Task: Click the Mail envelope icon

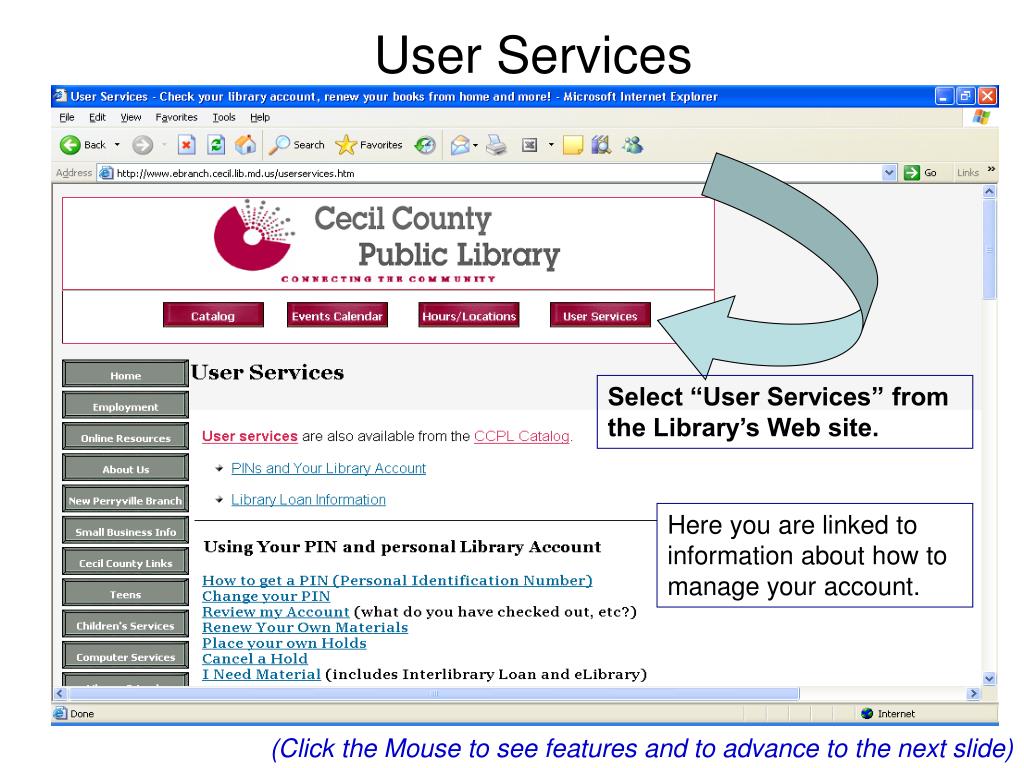Action: [460, 144]
